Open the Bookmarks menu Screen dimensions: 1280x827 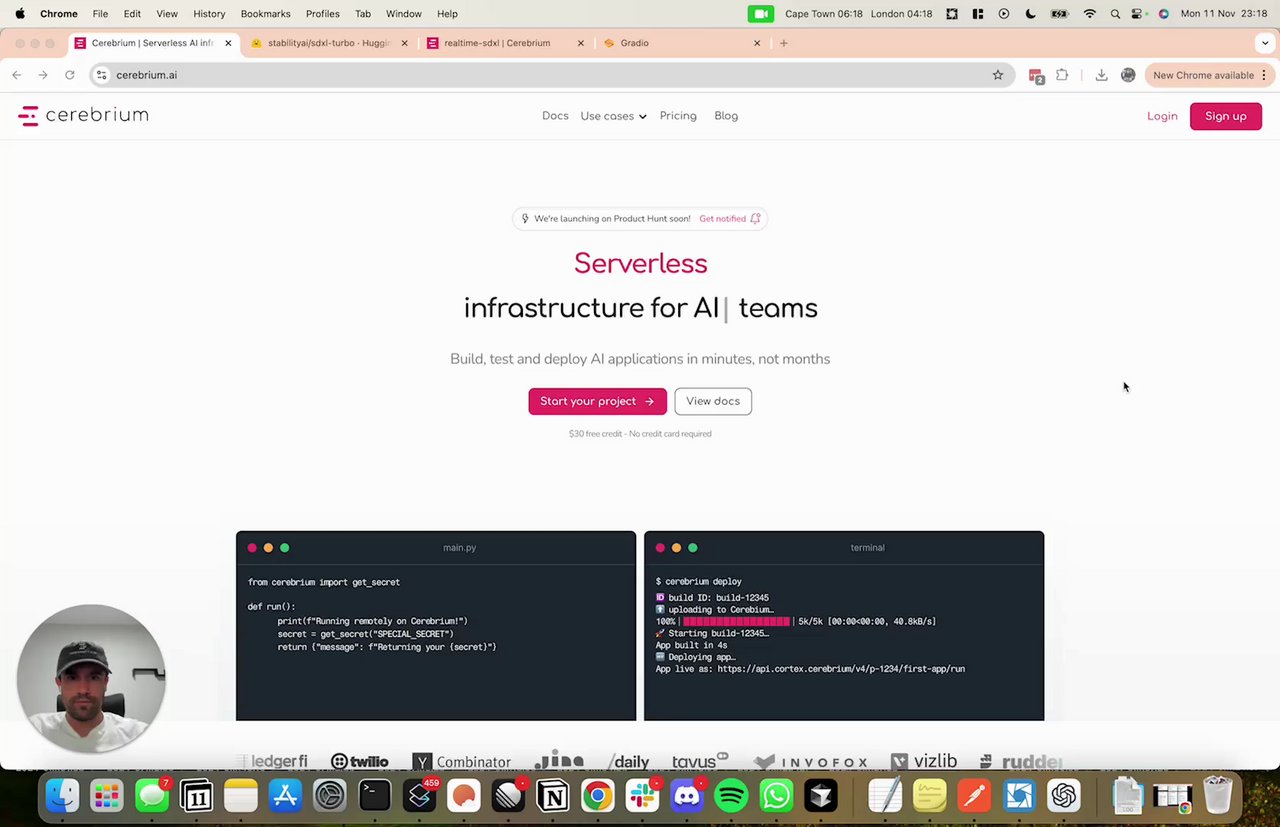coord(265,14)
